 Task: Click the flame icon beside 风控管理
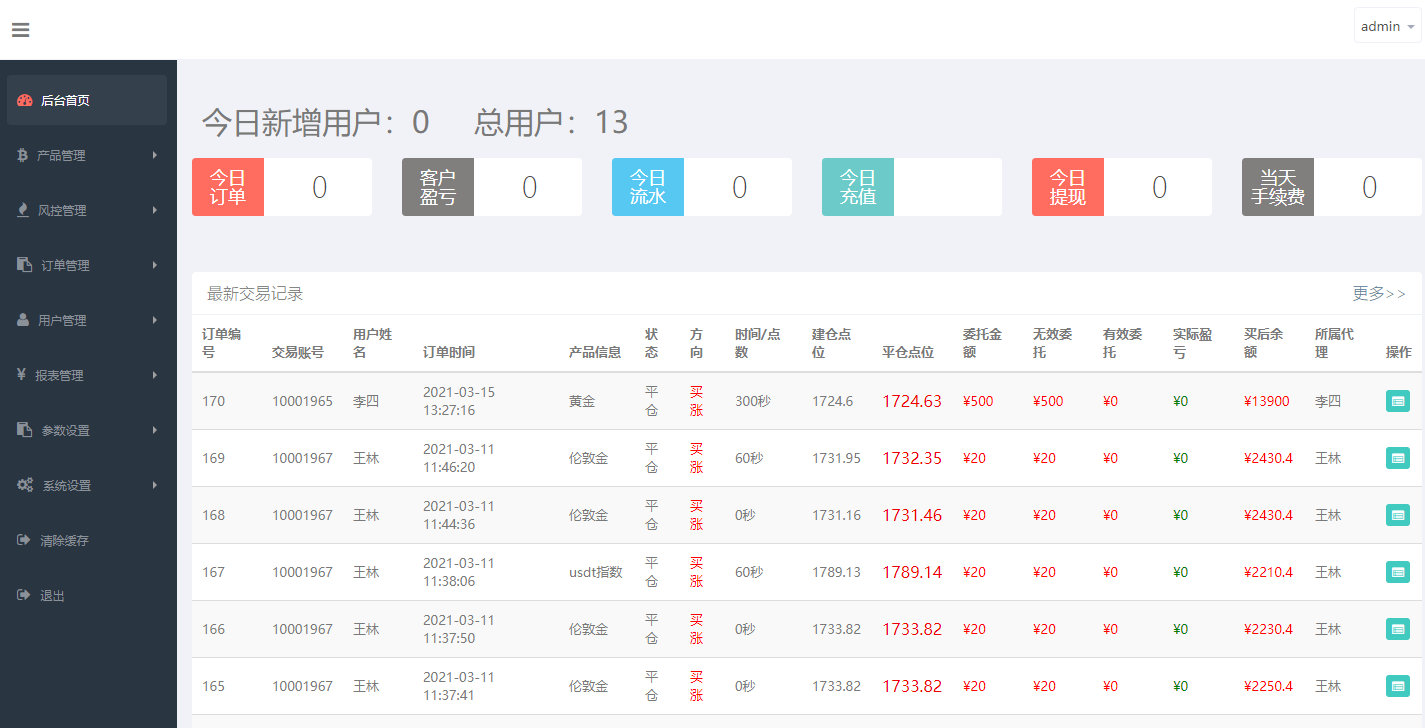pos(23,210)
